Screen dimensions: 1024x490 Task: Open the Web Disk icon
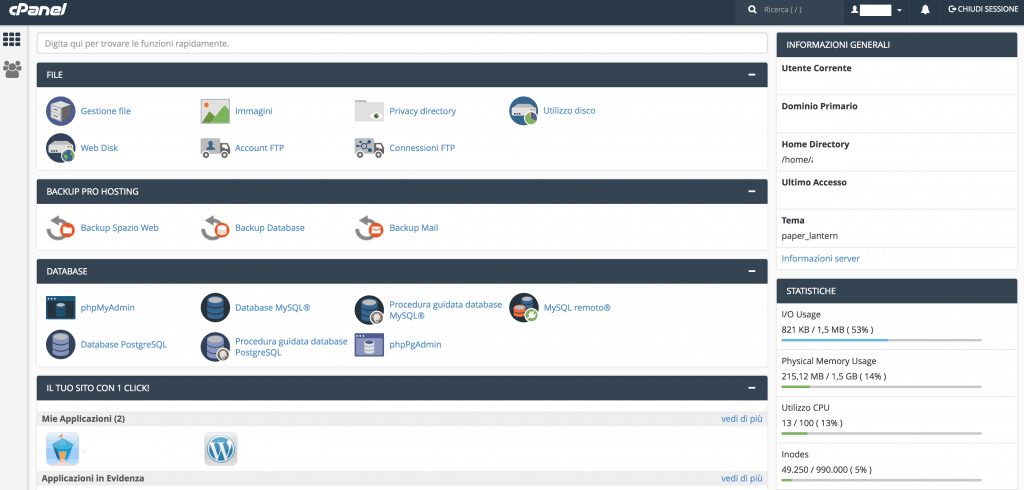pos(61,148)
